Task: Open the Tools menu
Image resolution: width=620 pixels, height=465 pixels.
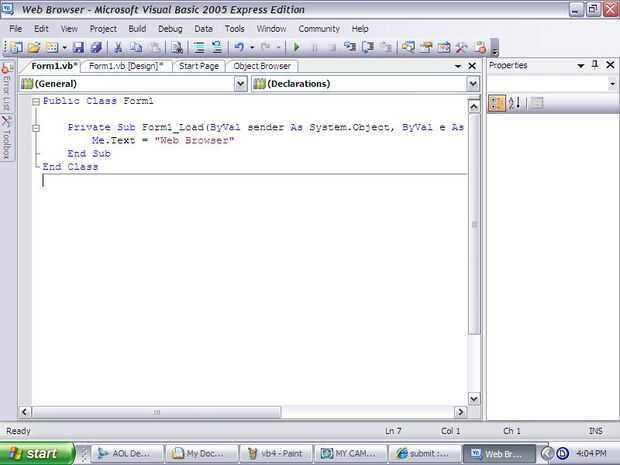Action: click(234, 29)
